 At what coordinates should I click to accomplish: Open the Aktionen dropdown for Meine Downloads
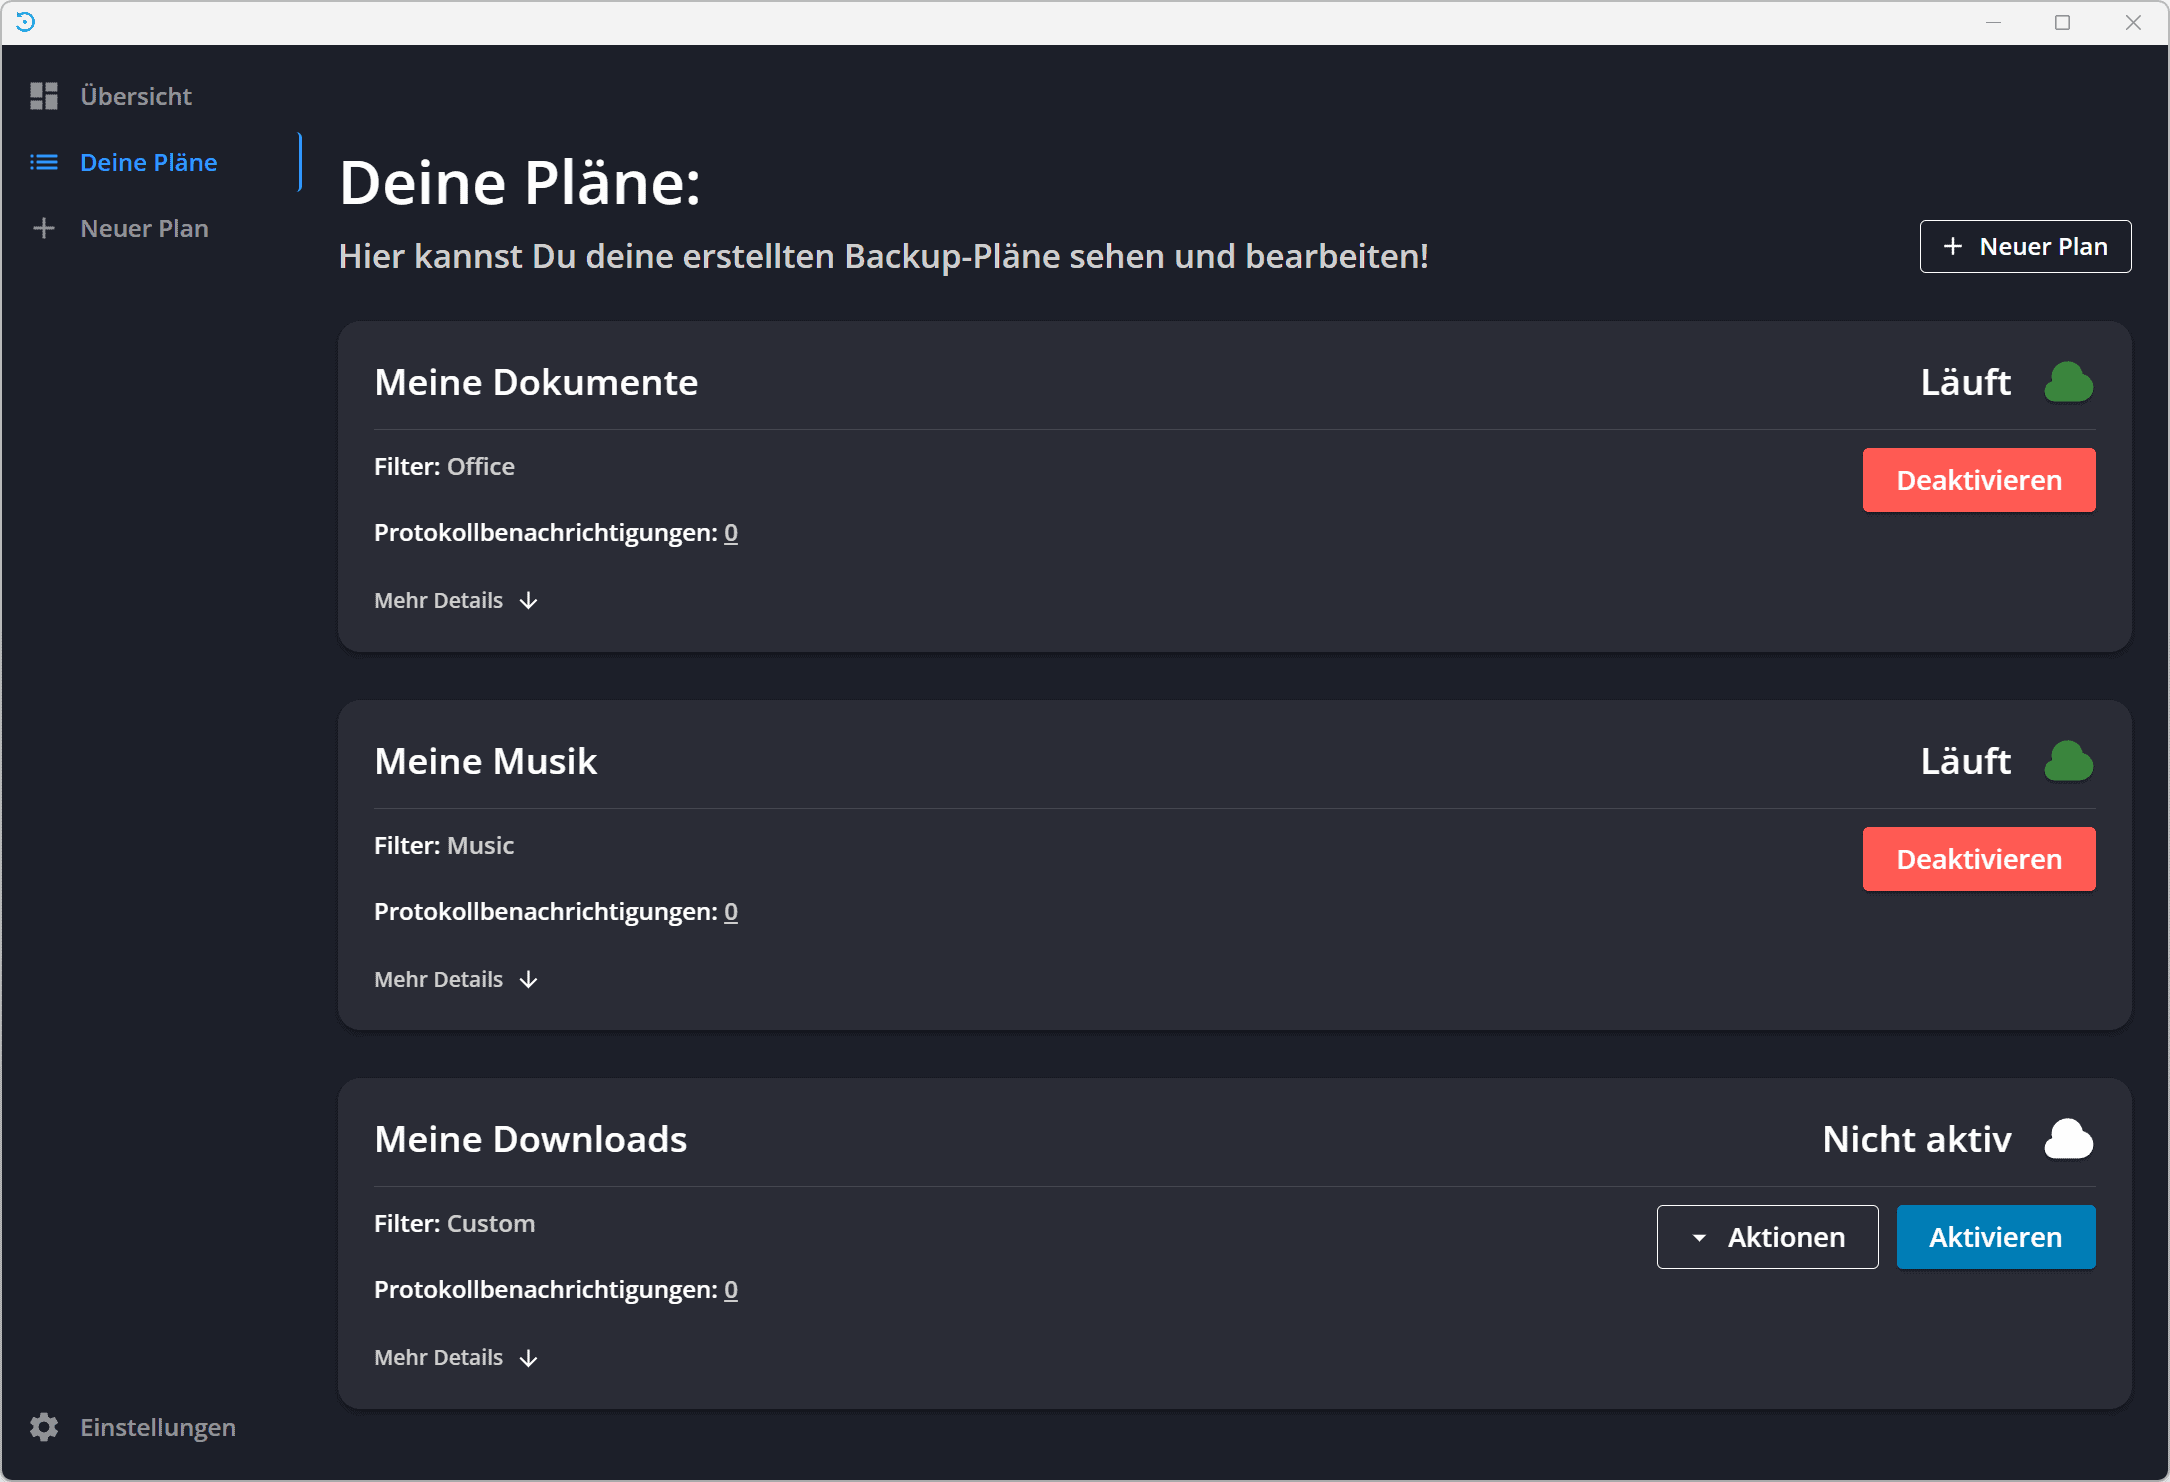pos(1767,1237)
